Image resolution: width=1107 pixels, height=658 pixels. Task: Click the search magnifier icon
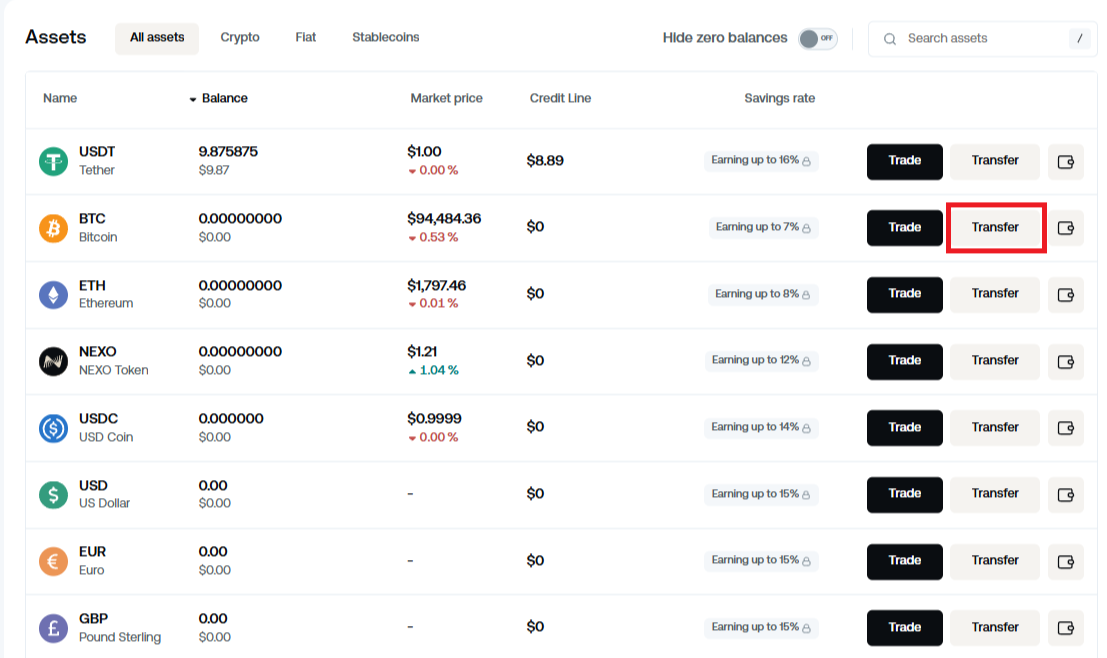tap(890, 39)
